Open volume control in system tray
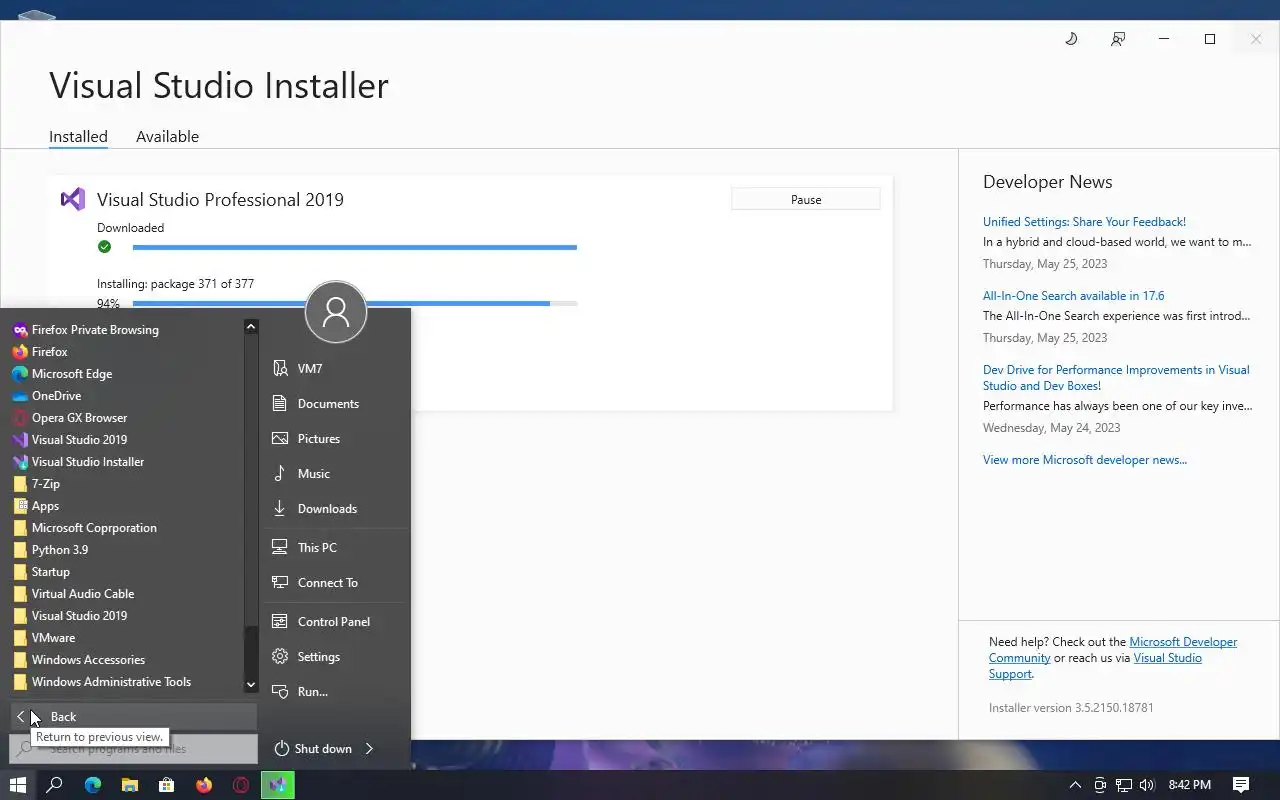This screenshot has height=800, width=1280. pos(1146,785)
